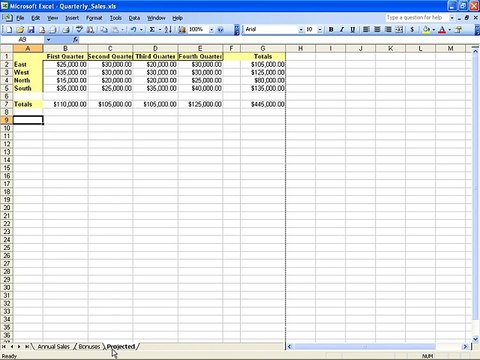The height and width of the screenshot is (360, 480).
Task: Select the South row label cell
Action: point(28,88)
